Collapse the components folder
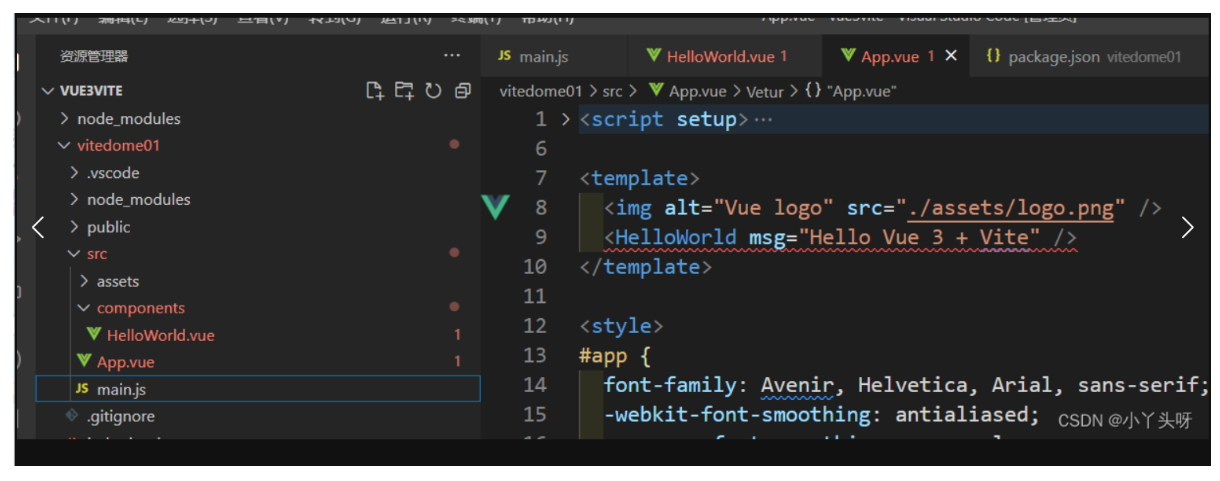 pyautogui.click(x=84, y=308)
